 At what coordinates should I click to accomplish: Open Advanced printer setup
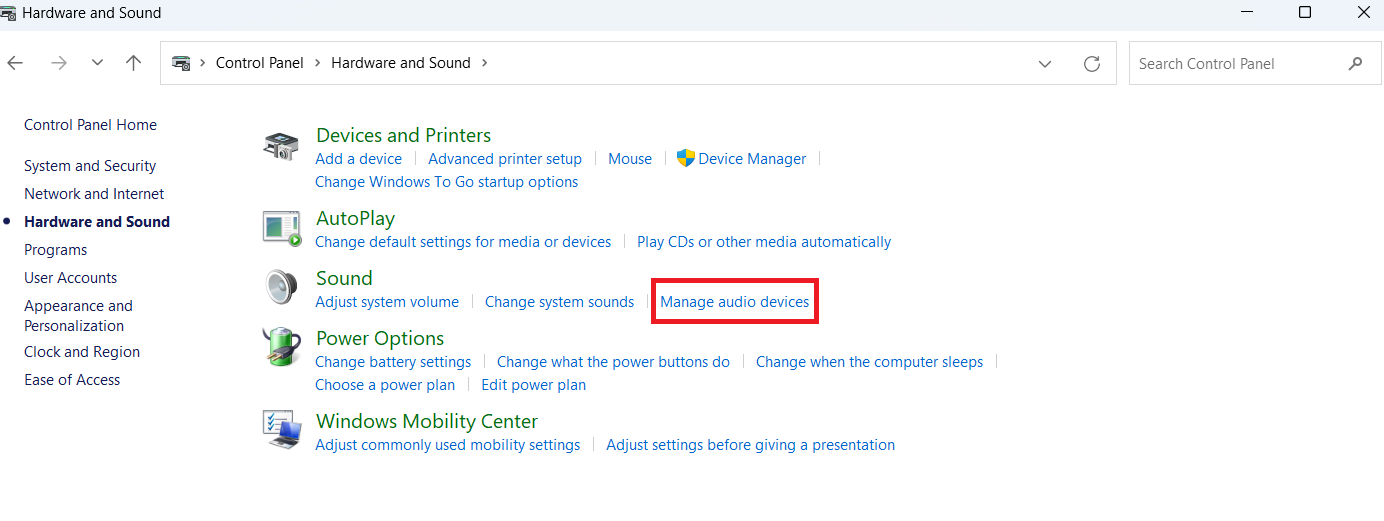click(x=505, y=158)
